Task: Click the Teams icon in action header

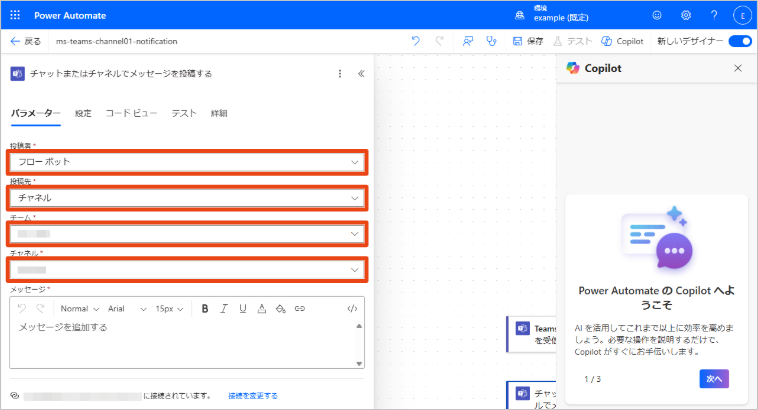Action: [x=17, y=73]
